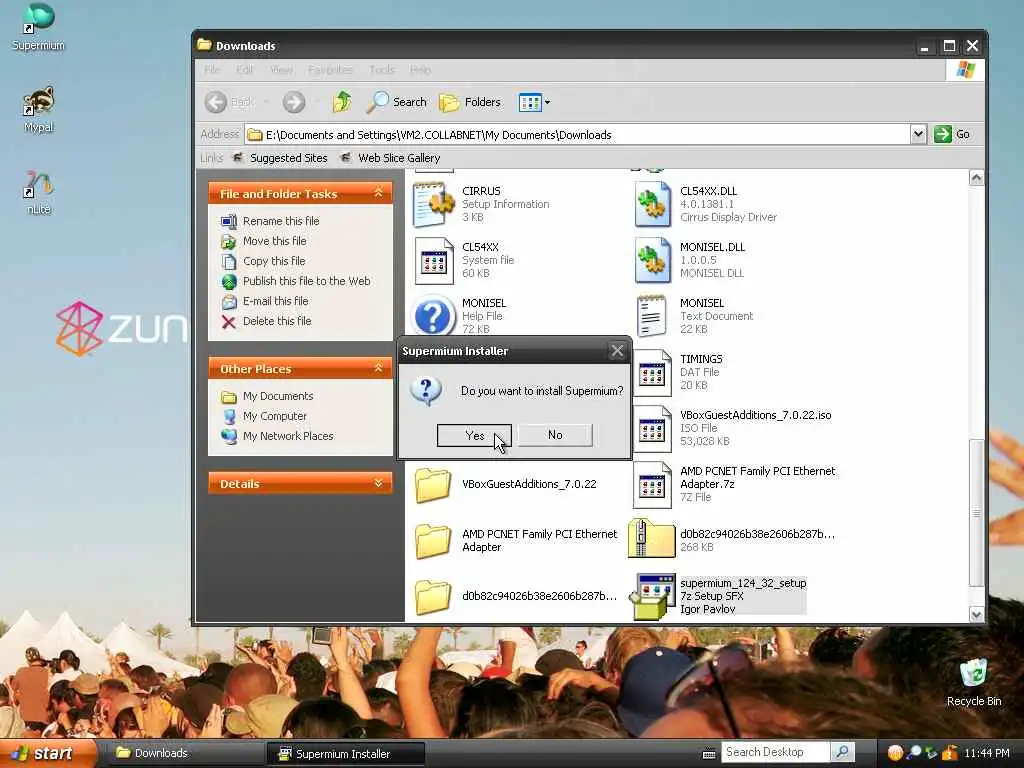Click the Forward arrow toolbar icon
Screen dimensions: 1024x768
tap(294, 103)
